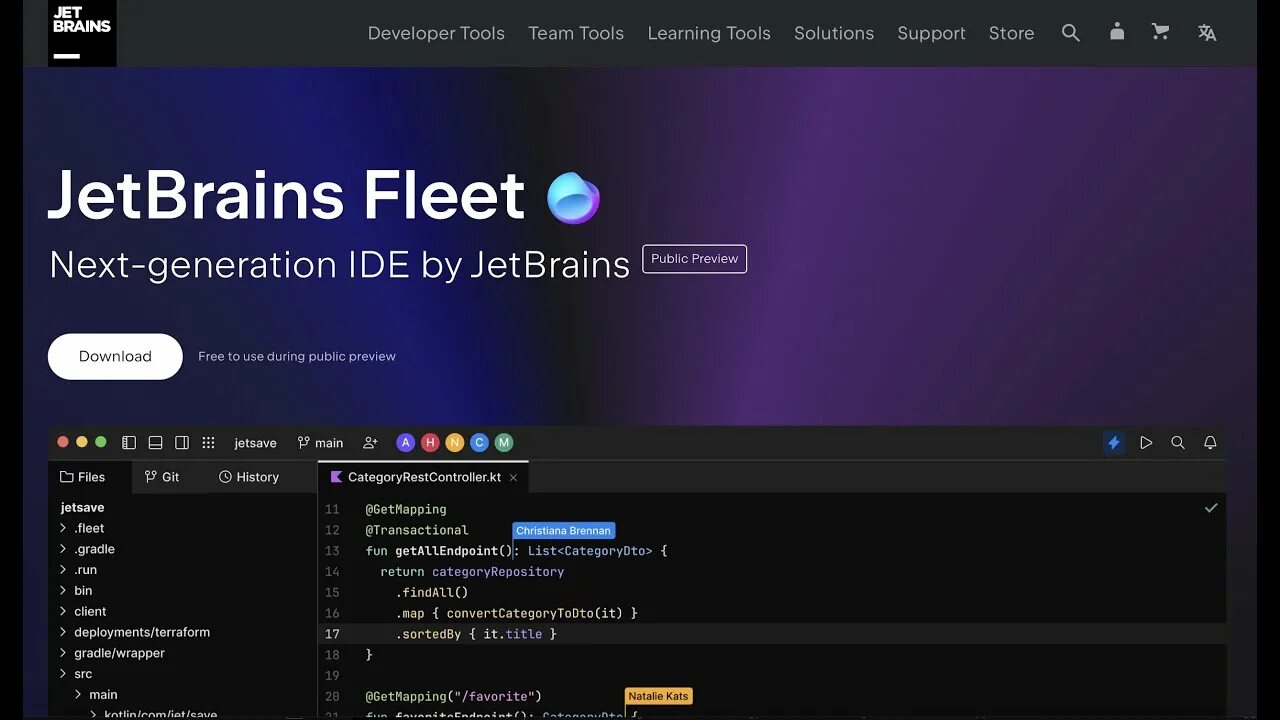Switch to the Git tab
This screenshot has width=1280, height=720.
[162, 477]
